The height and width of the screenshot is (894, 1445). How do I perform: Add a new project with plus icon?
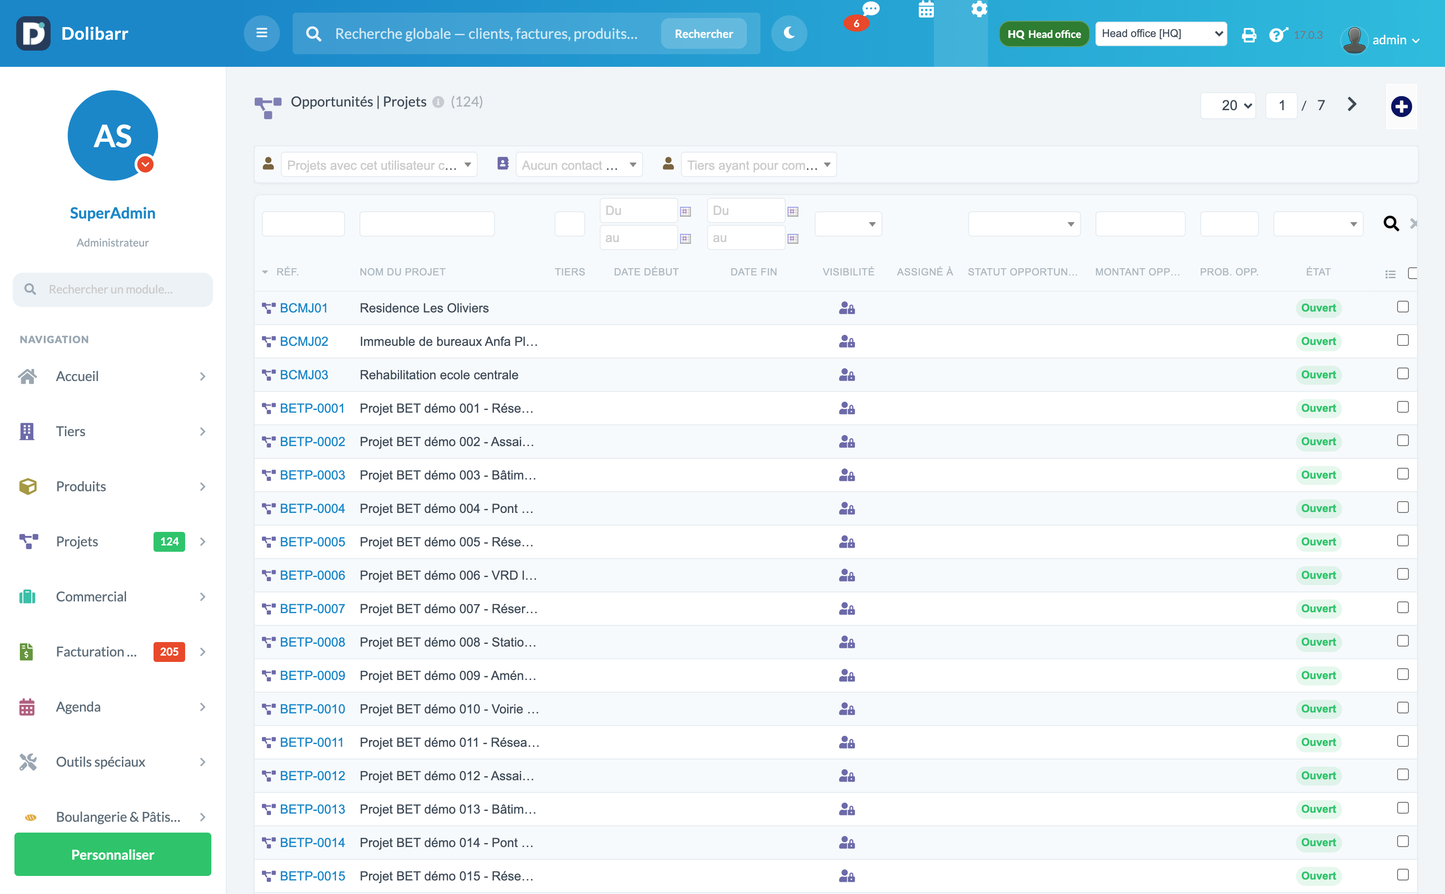click(x=1401, y=106)
